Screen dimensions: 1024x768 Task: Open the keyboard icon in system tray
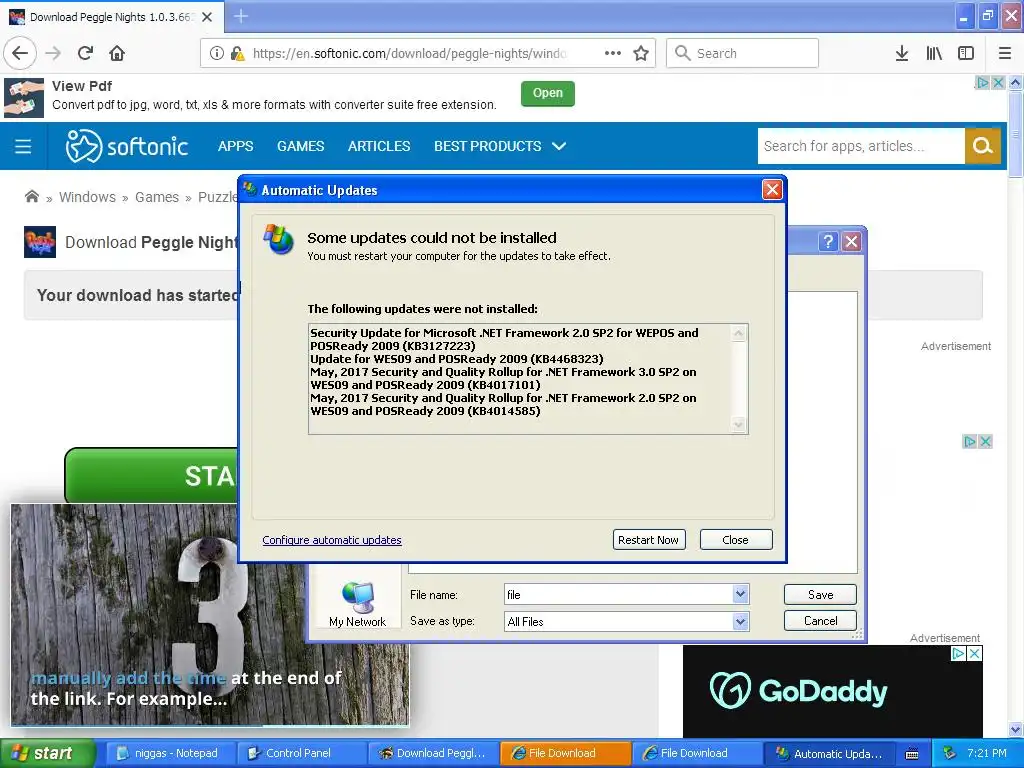[x=912, y=754]
